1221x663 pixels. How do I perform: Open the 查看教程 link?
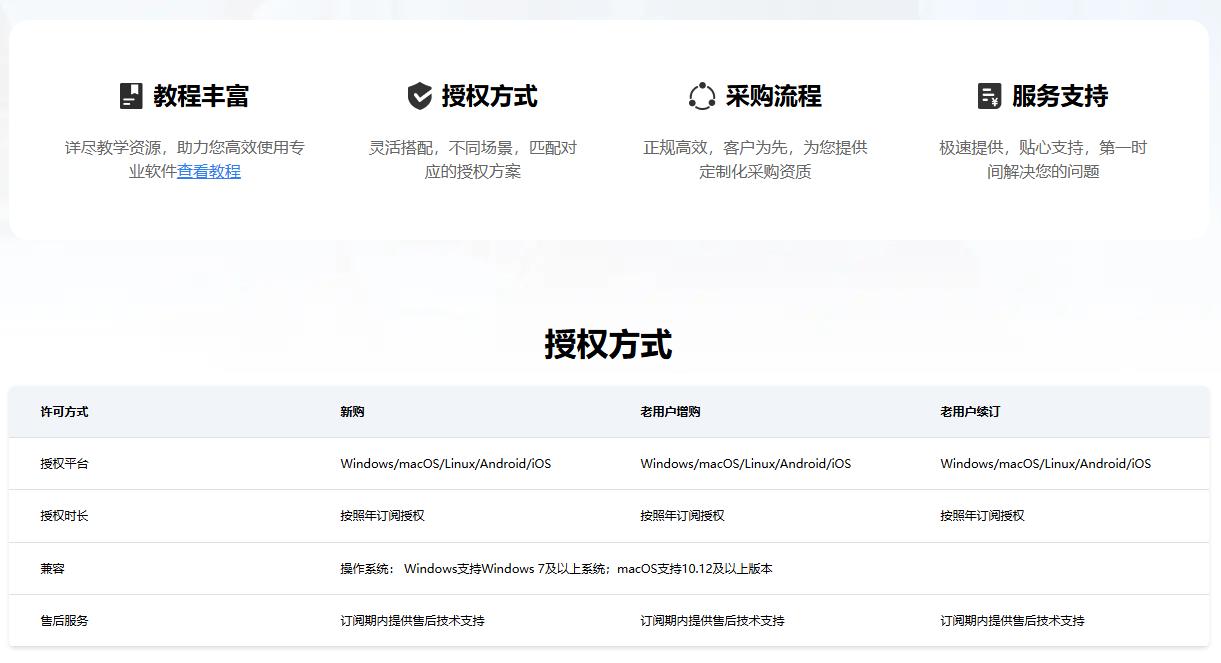click(209, 172)
